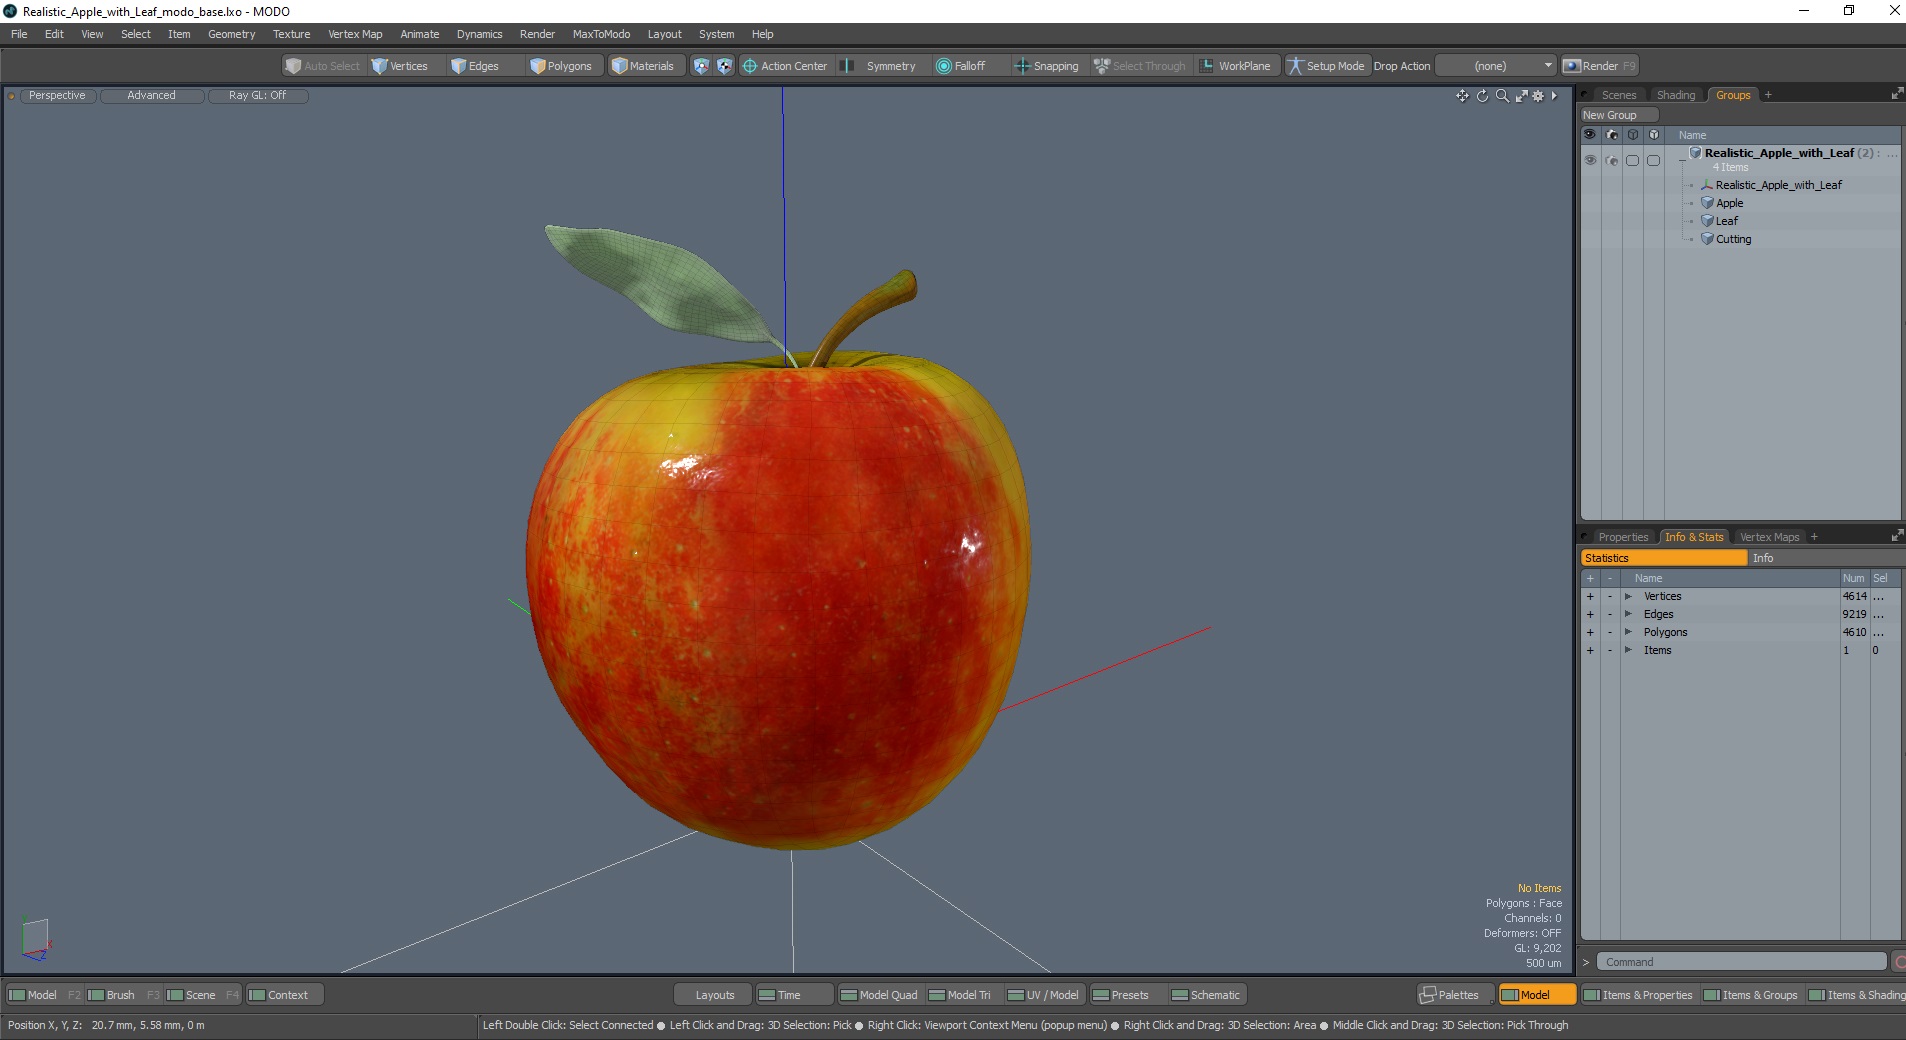The height and width of the screenshot is (1040, 1906).
Task: Toggle render camera for Realistic_Apple_with_Leaf group
Action: pyautogui.click(x=1611, y=160)
